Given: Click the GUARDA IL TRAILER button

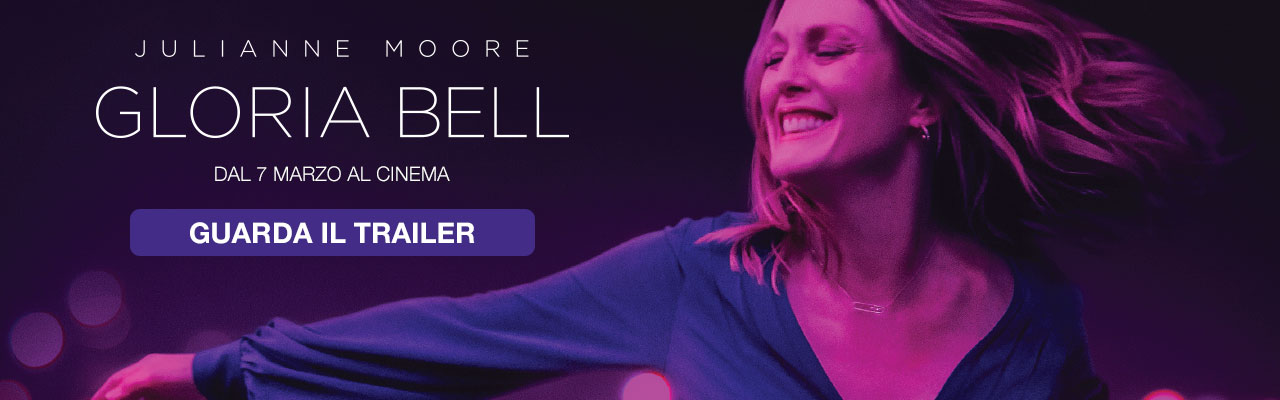Looking at the screenshot, I should coord(332,233).
